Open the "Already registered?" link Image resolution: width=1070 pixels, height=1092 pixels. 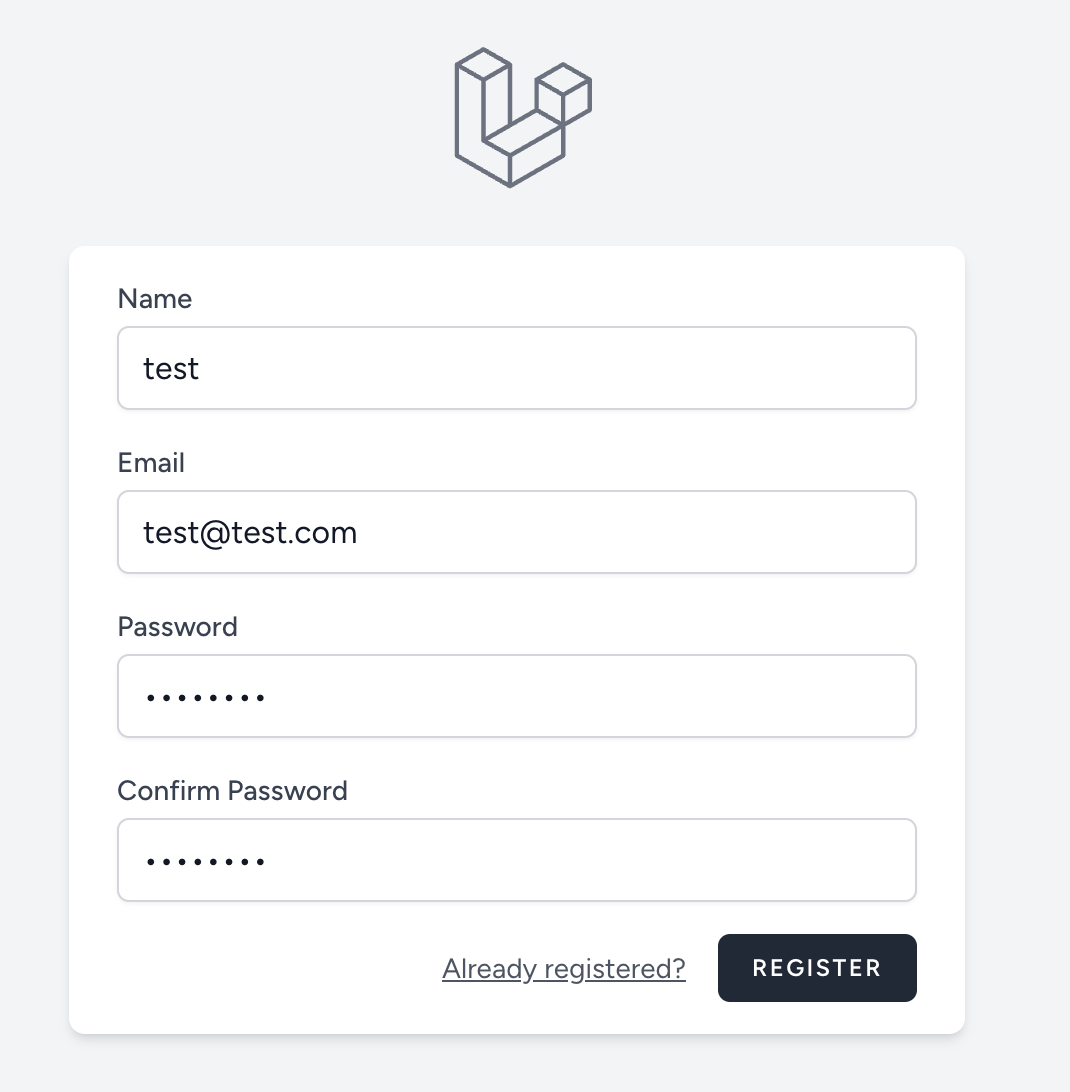click(563, 968)
